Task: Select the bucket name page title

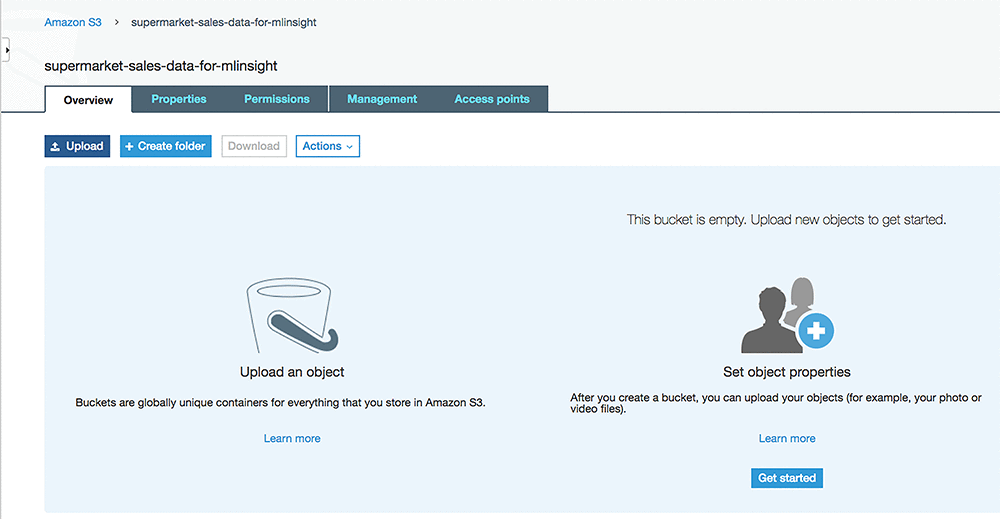Action: [161, 66]
